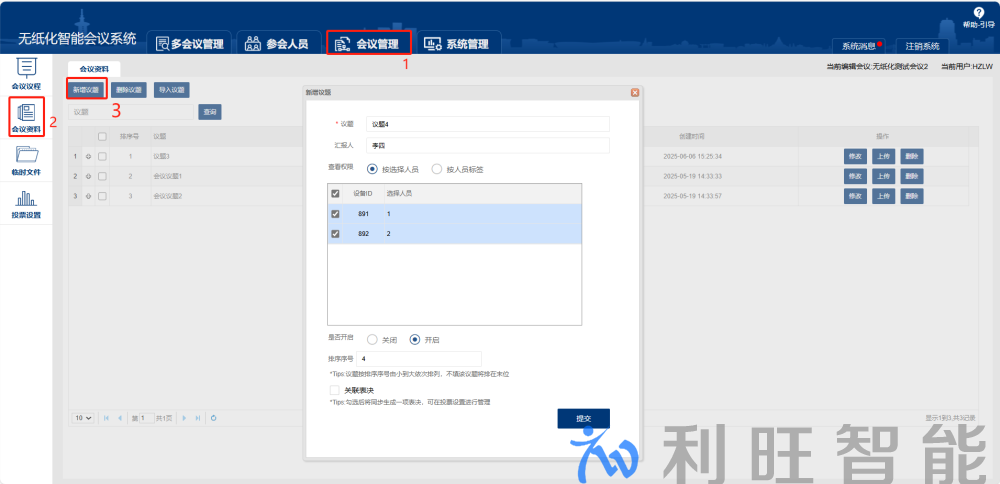Select the 会议资料 content tab
The image size is (1000, 484).
point(94,69)
